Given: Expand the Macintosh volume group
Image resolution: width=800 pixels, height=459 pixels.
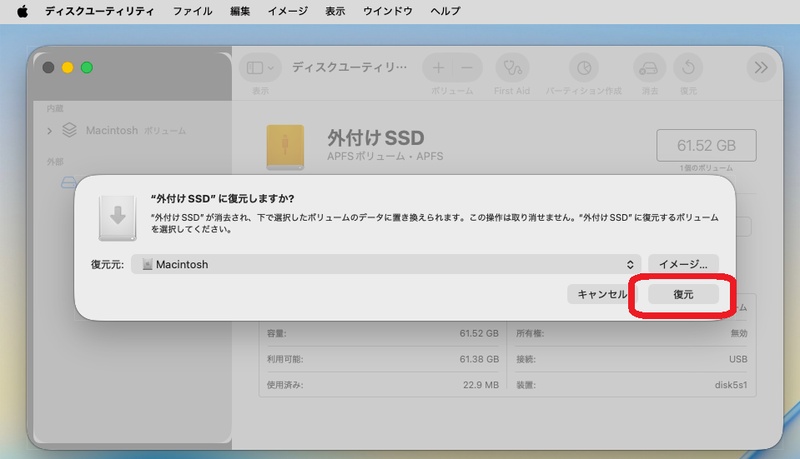Looking at the screenshot, I should point(49,131).
